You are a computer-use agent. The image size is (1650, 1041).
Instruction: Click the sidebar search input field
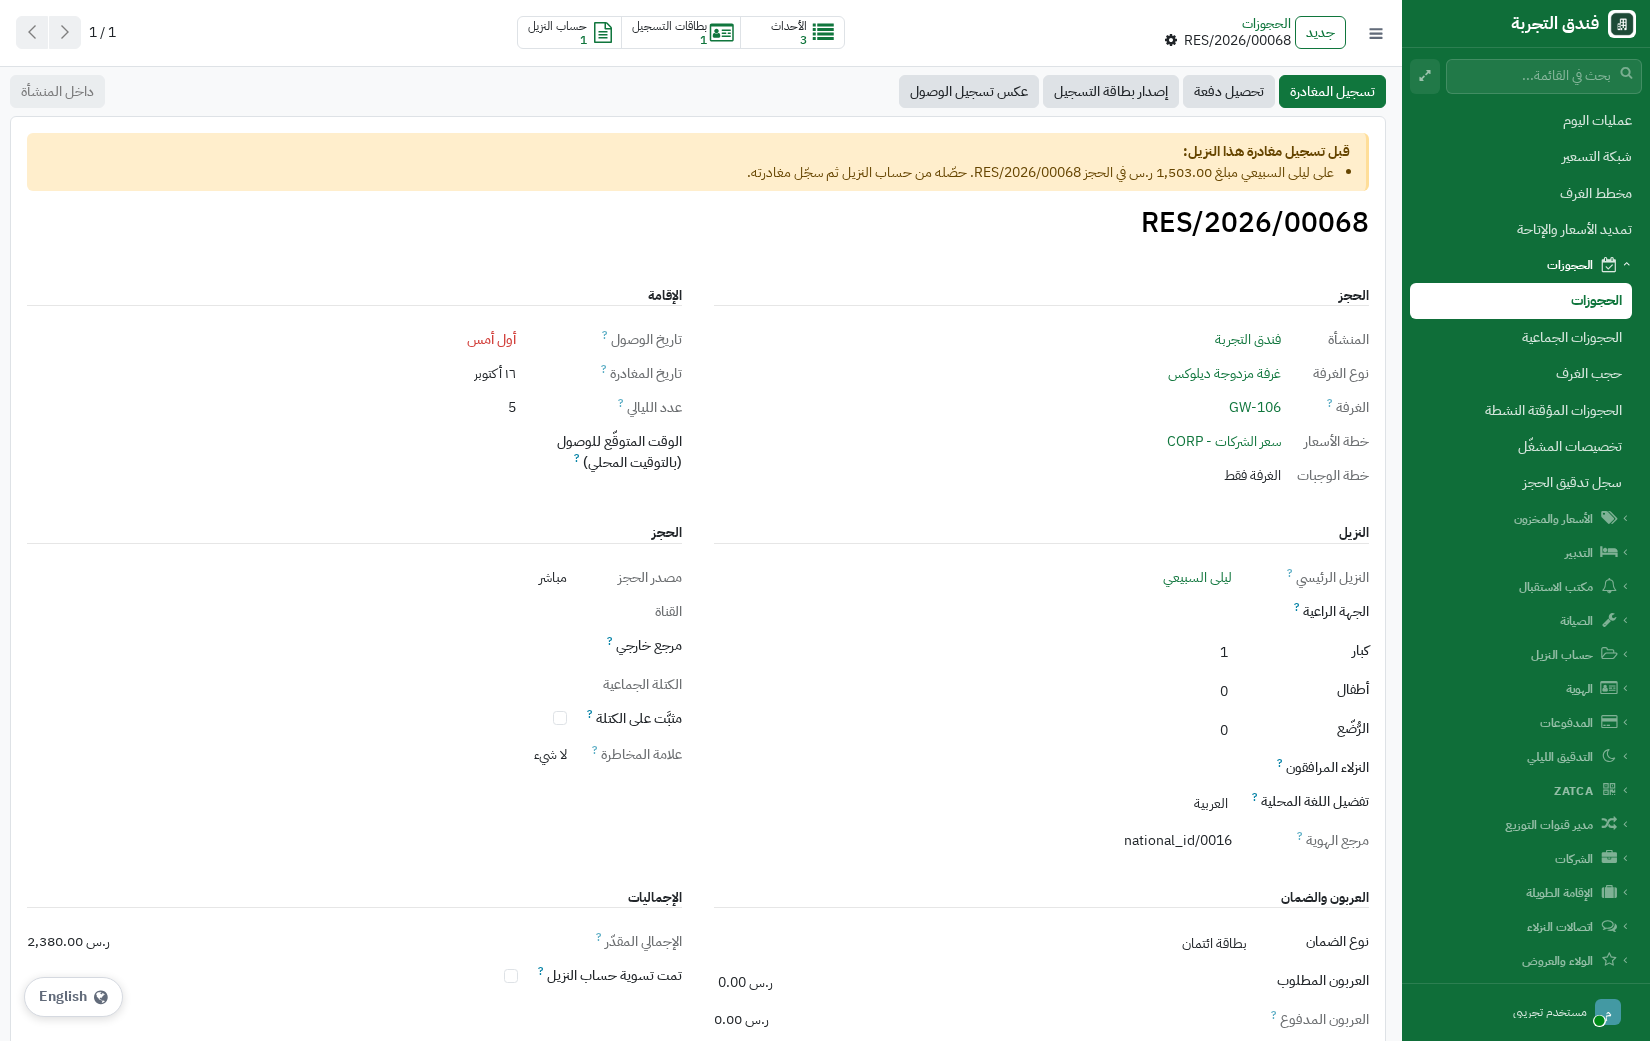tap(1544, 76)
